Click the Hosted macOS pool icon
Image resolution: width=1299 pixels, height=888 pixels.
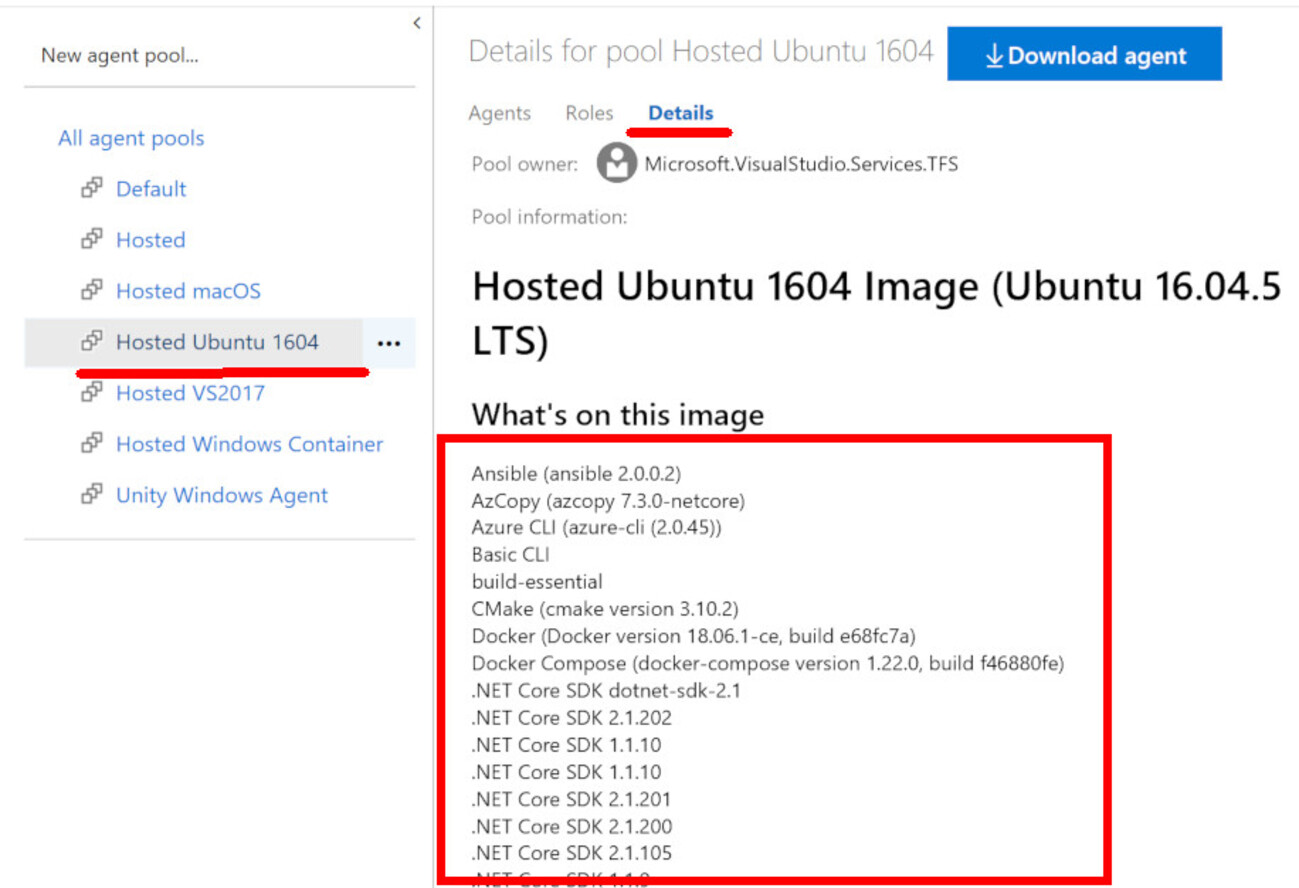pos(92,290)
